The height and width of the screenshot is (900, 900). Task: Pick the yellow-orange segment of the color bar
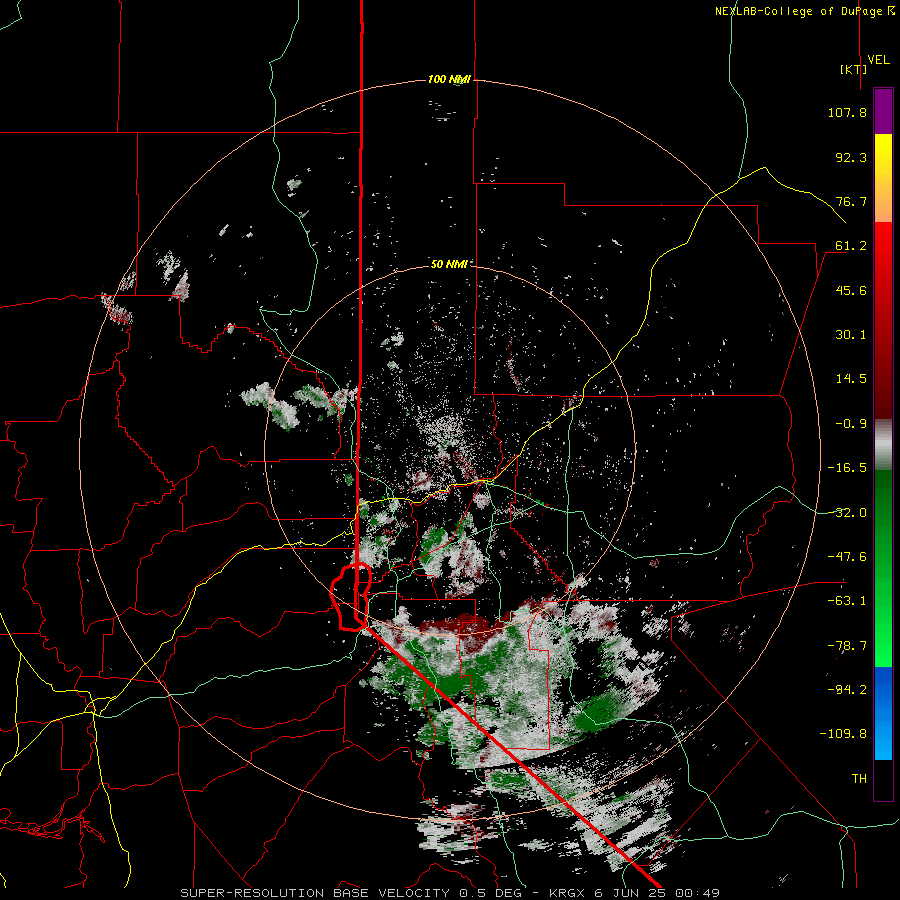[883, 178]
